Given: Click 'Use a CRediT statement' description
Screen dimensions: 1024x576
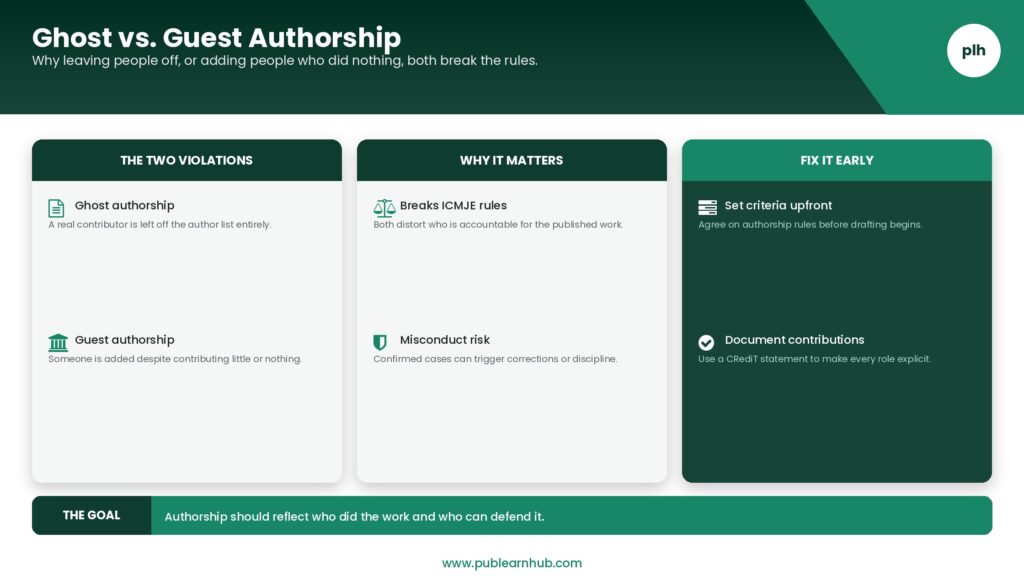Looking at the screenshot, I should pyautogui.click(x=814, y=359).
